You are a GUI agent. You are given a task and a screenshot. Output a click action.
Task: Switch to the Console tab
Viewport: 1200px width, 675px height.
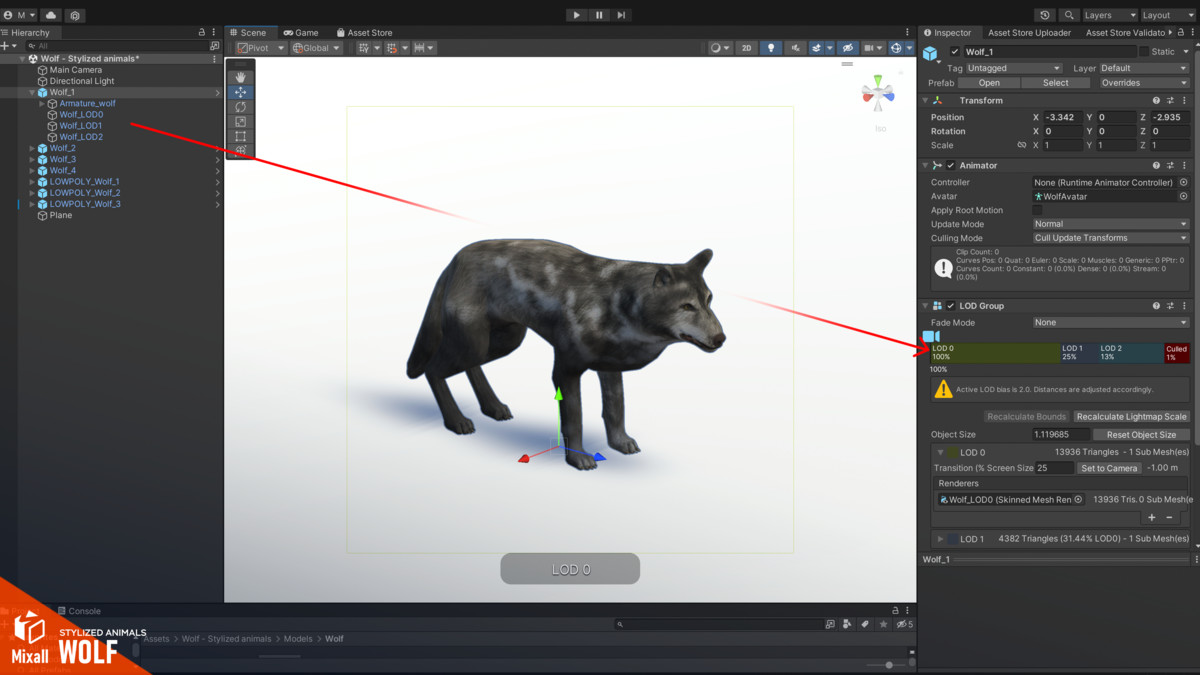tap(79, 611)
